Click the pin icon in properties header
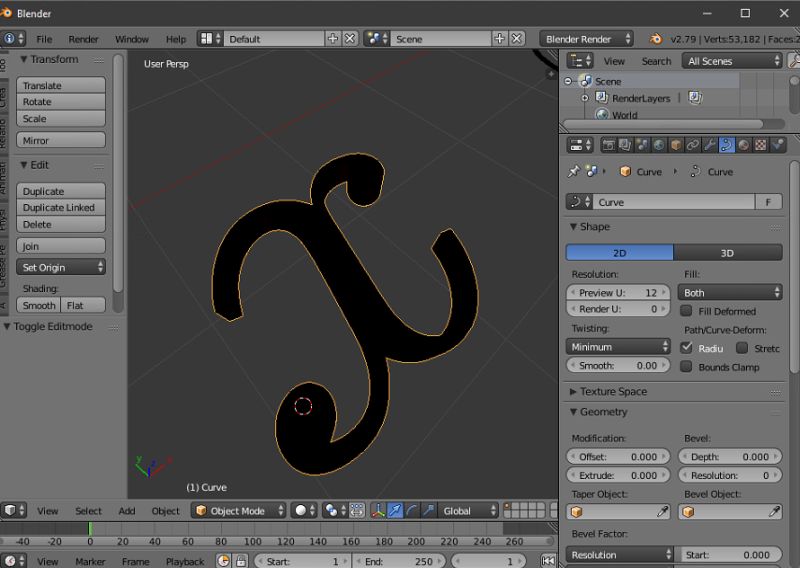The image size is (800, 568). 574,171
